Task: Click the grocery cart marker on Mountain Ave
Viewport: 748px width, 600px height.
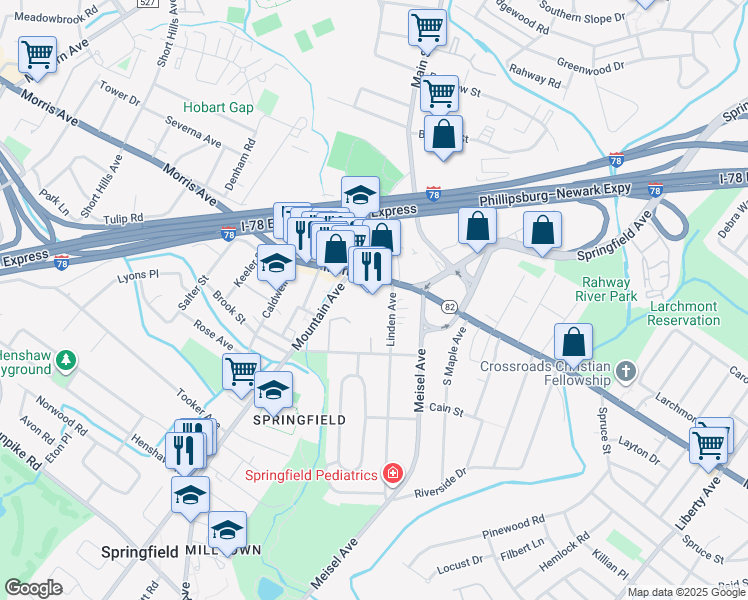Action: click(x=241, y=372)
